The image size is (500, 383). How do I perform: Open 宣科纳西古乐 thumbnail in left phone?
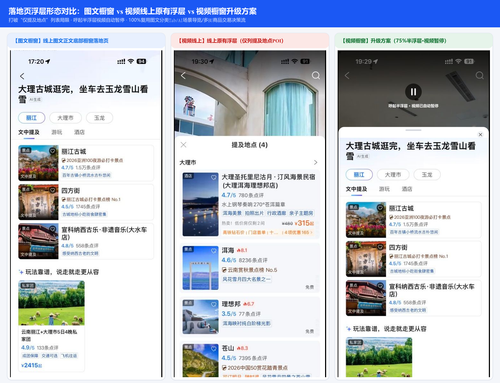[x=38, y=241]
